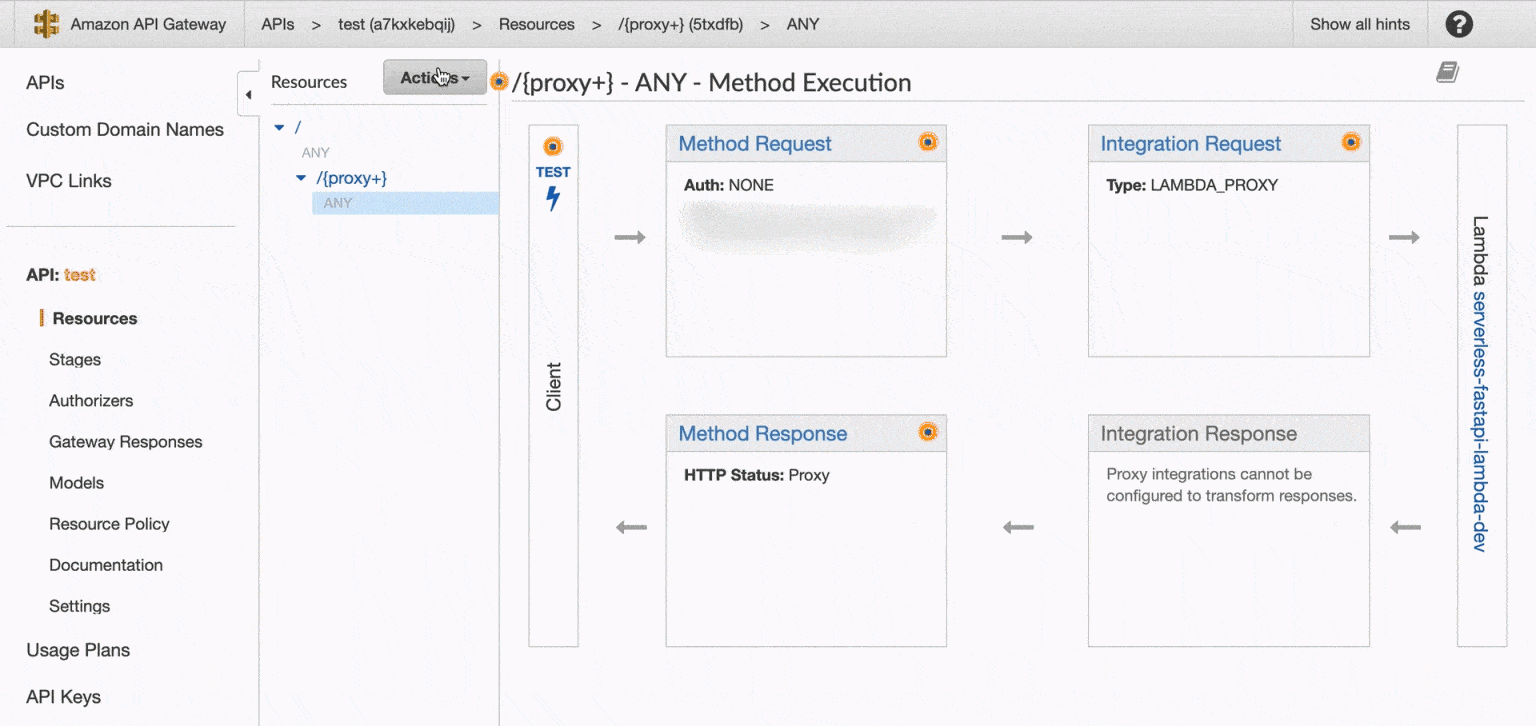Viewport: 1536px width, 726px height.
Task: Click the APIs breadcrumb link
Action: (x=278, y=24)
